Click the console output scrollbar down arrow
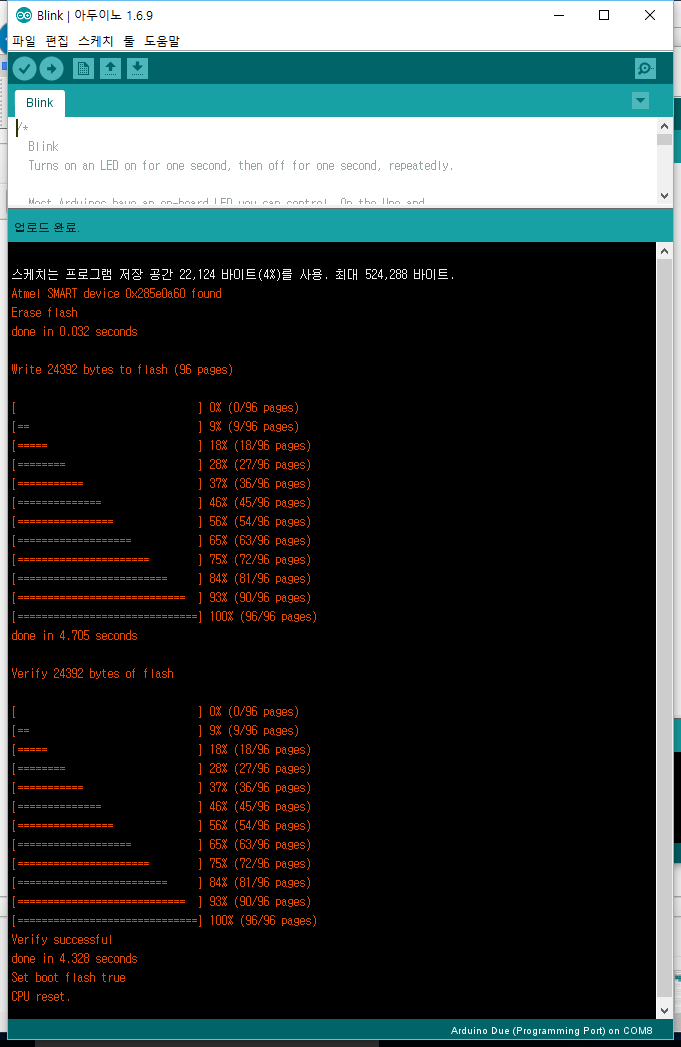This screenshot has width=681, height=1047. [665, 1010]
